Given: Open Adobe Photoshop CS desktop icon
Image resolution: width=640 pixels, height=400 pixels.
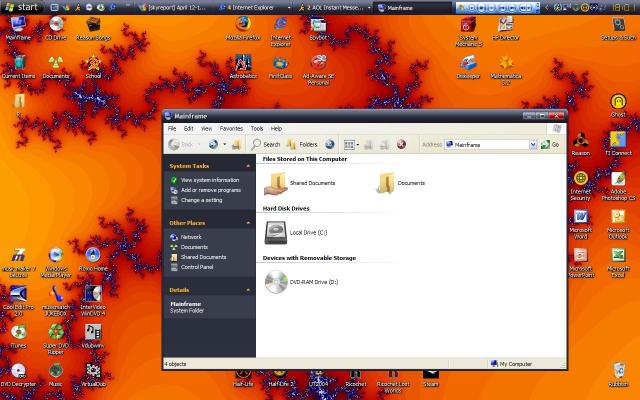Looking at the screenshot, I should coord(618,186).
